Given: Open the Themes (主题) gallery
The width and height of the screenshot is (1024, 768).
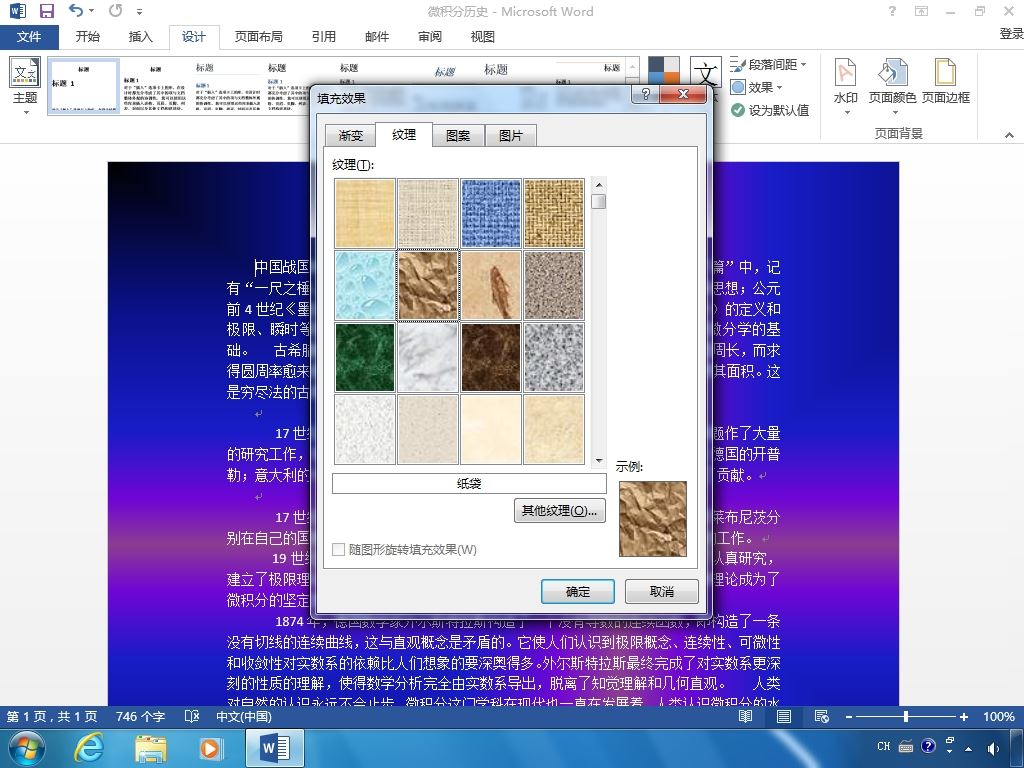Looking at the screenshot, I should tap(25, 86).
